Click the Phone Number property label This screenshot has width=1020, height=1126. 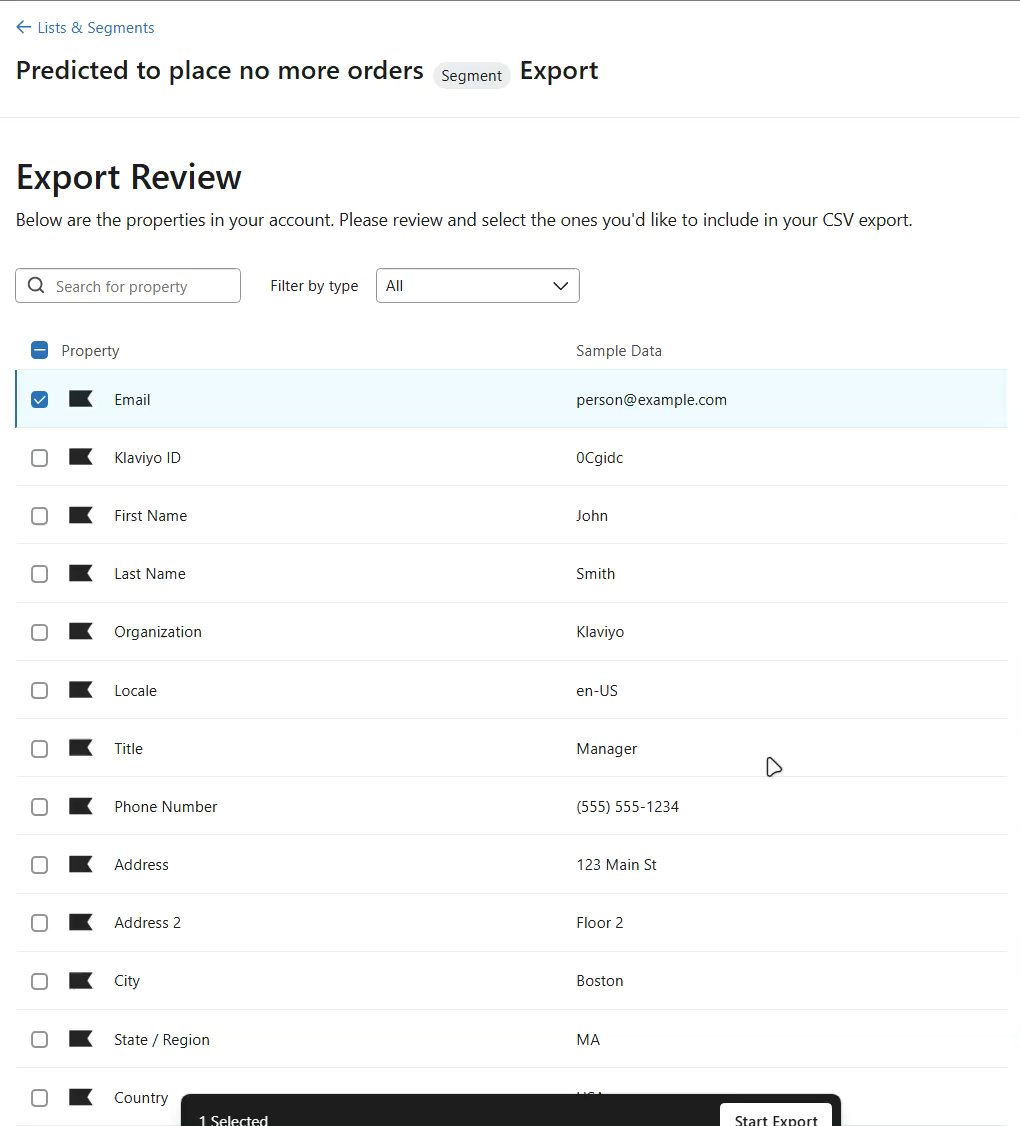coord(165,806)
